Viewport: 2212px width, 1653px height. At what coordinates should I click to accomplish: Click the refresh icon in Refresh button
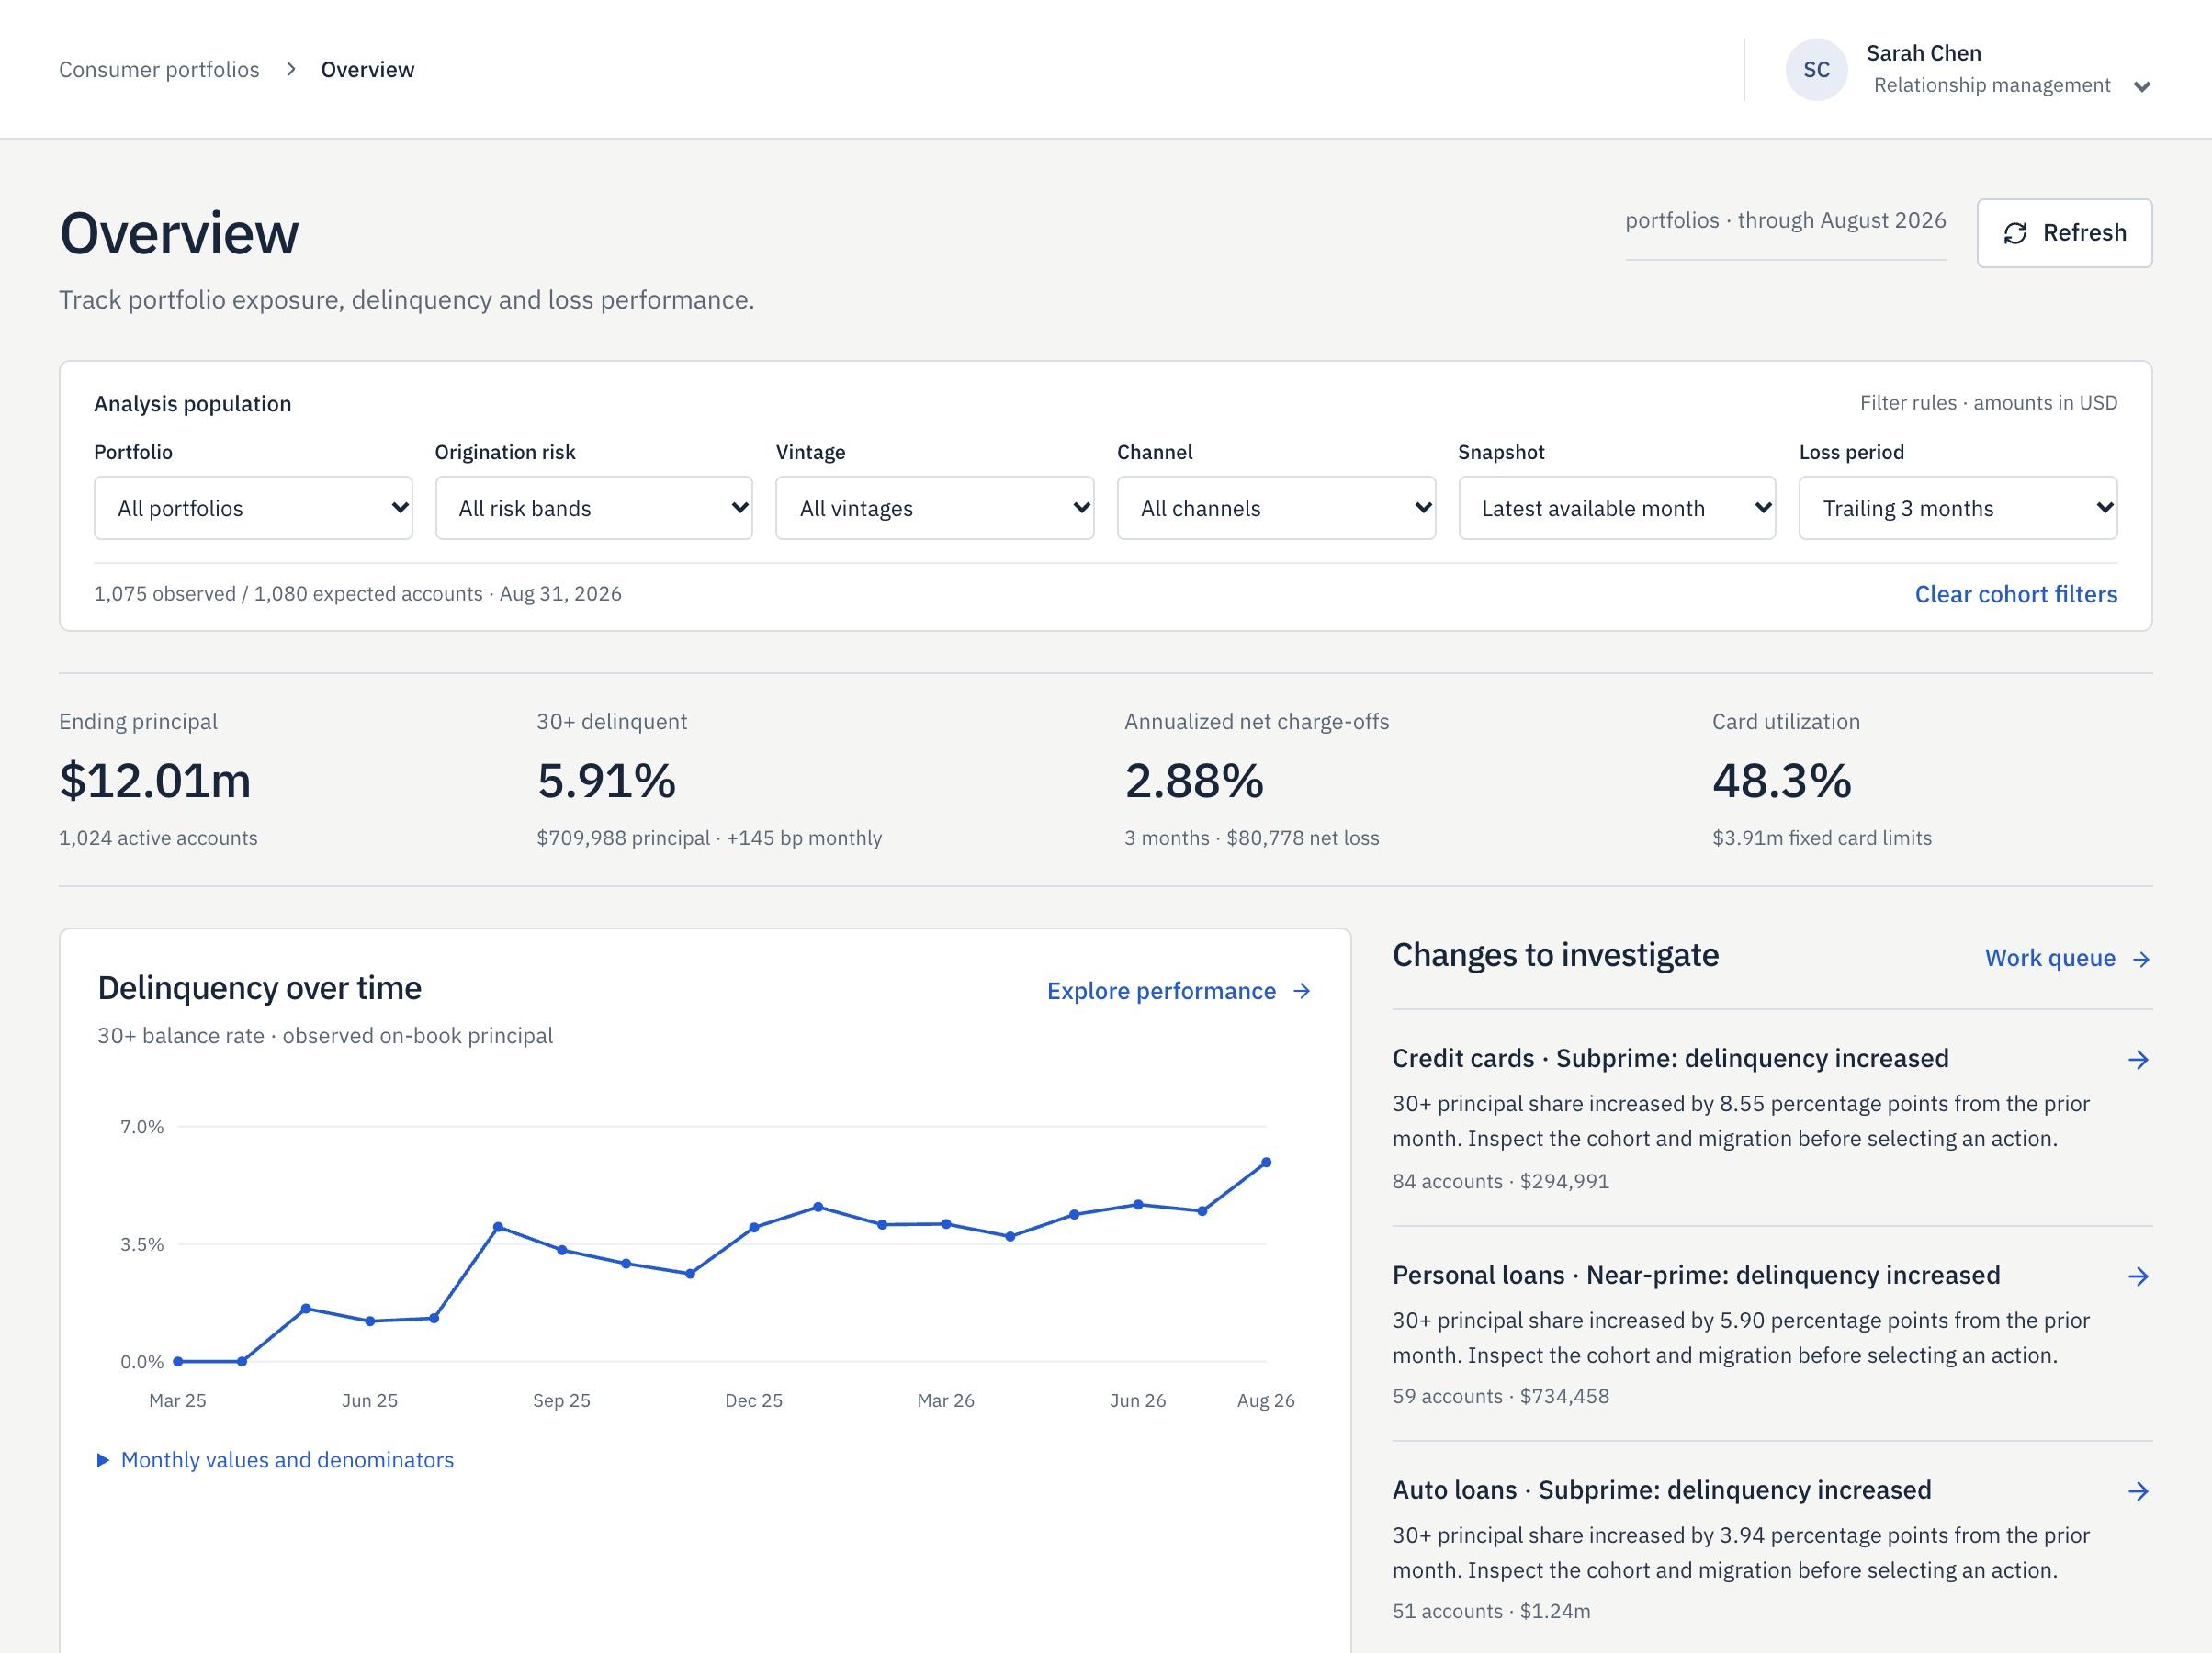[2015, 233]
